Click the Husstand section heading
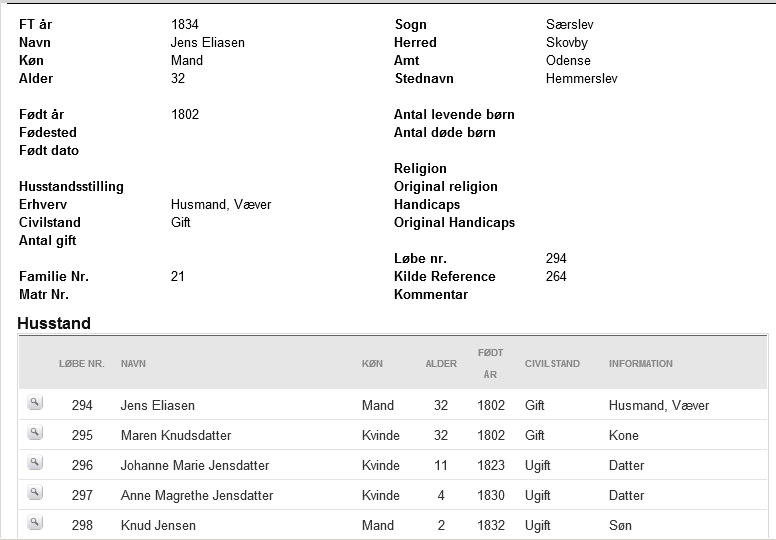Viewport: 776px width, 540px height. pyautogui.click(x=54, y=323)
